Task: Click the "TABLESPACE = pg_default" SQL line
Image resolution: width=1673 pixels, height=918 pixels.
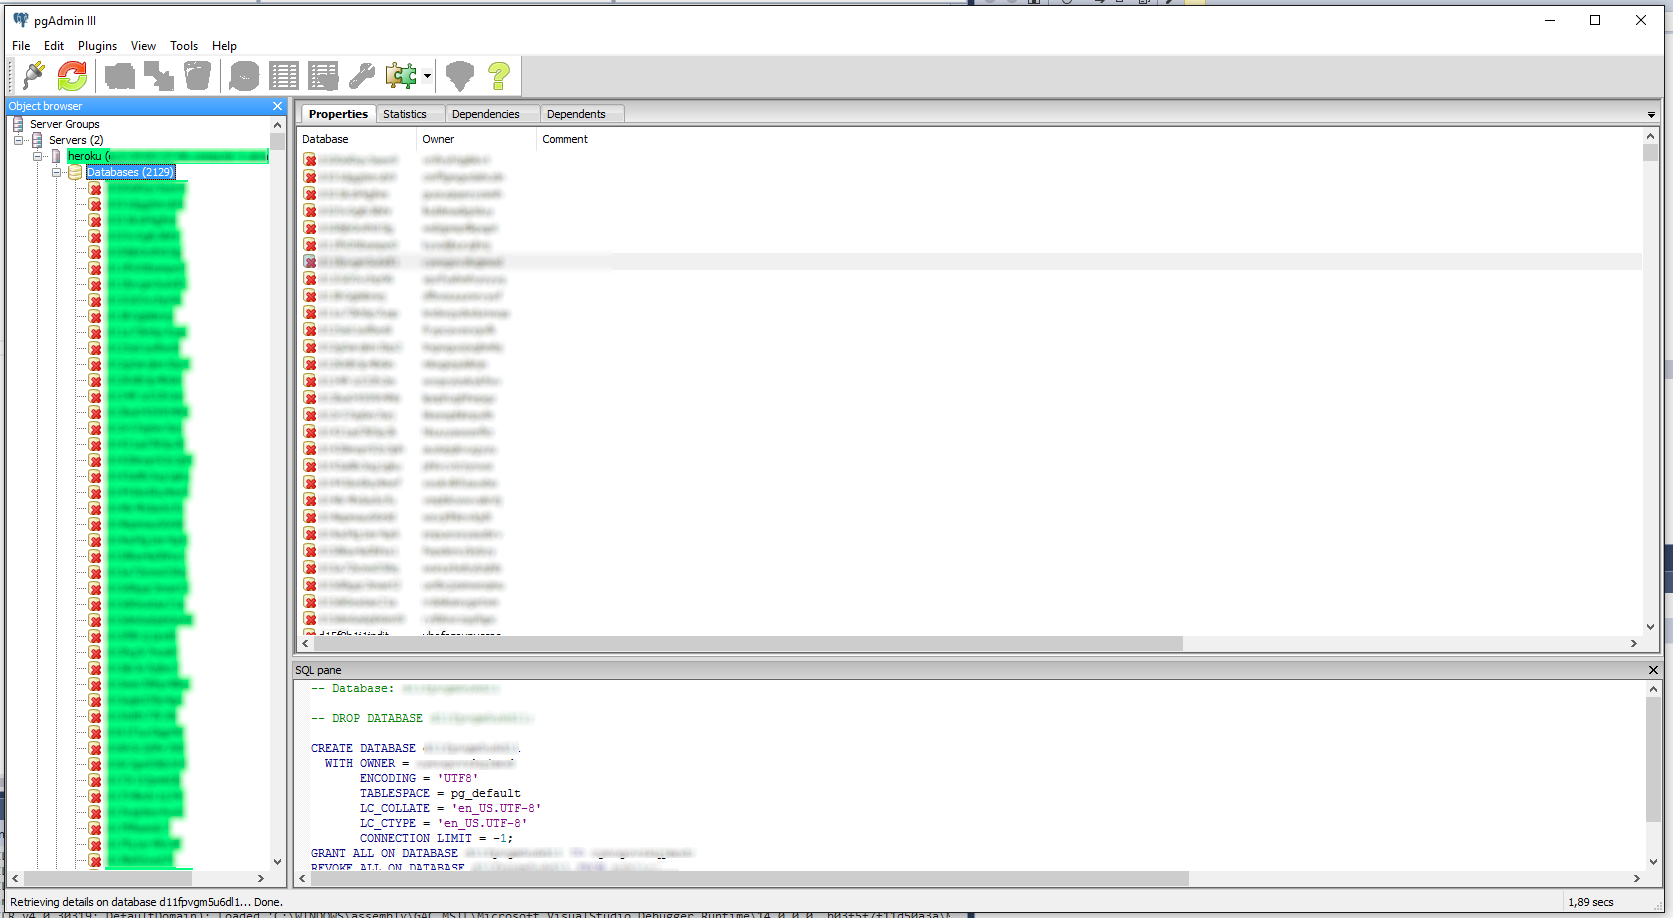Action: pos(440,793)
